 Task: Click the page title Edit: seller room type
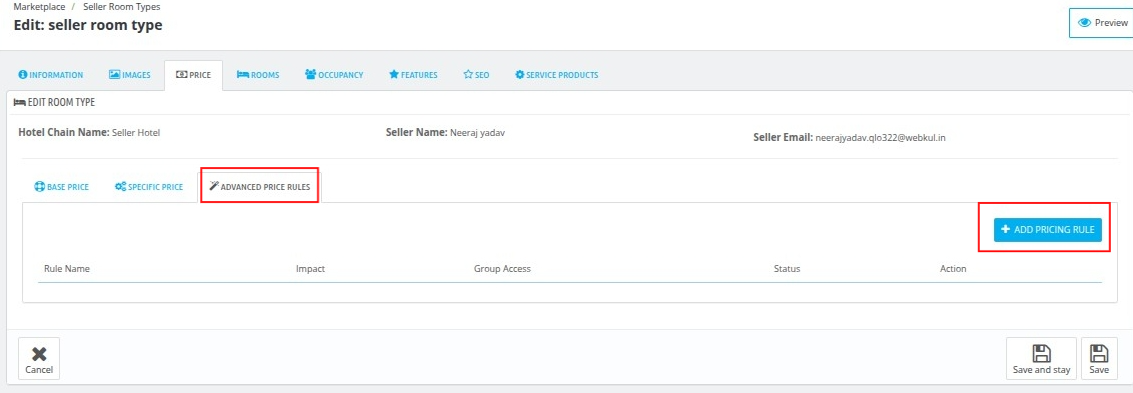[88, 25]
